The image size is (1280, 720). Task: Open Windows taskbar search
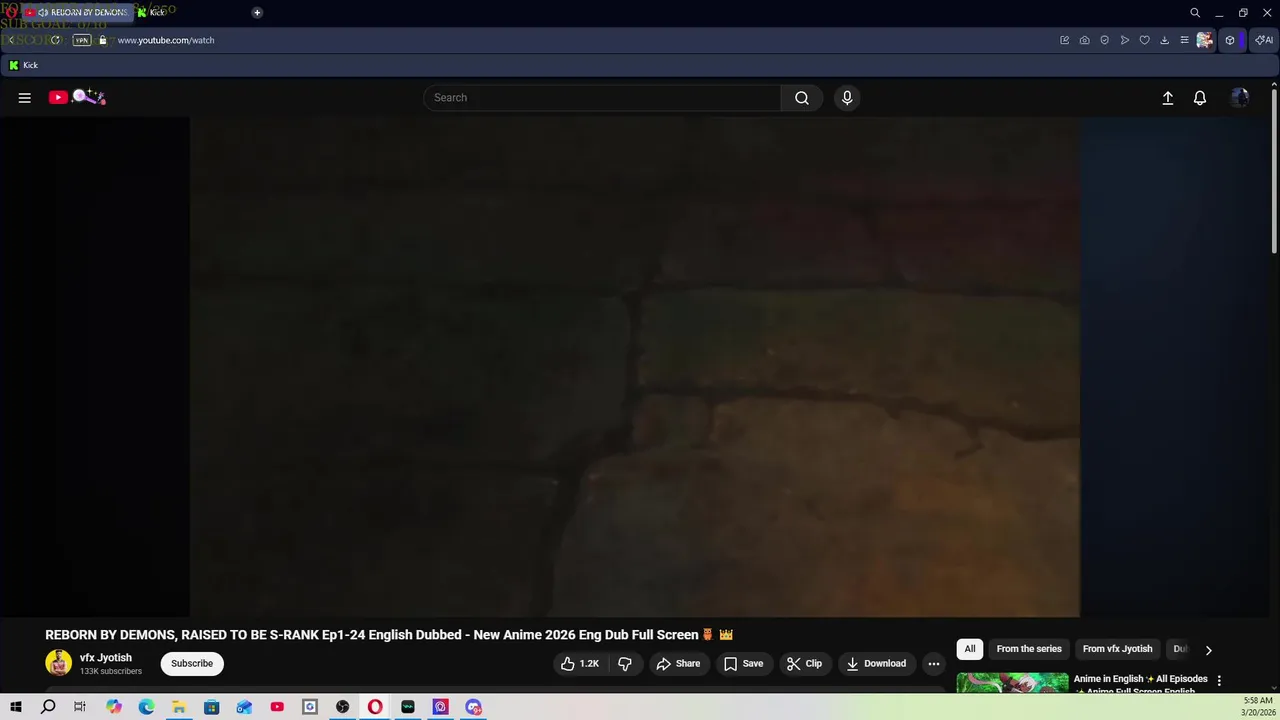(x=48, y=707)
